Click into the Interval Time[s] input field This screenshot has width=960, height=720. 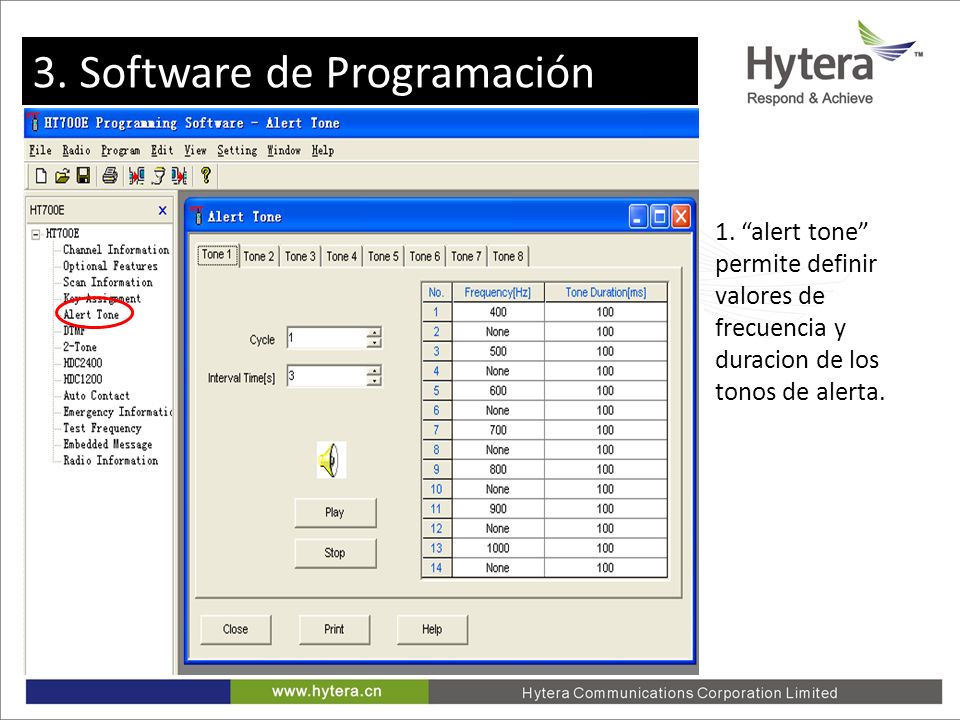[x=327, y=376]
